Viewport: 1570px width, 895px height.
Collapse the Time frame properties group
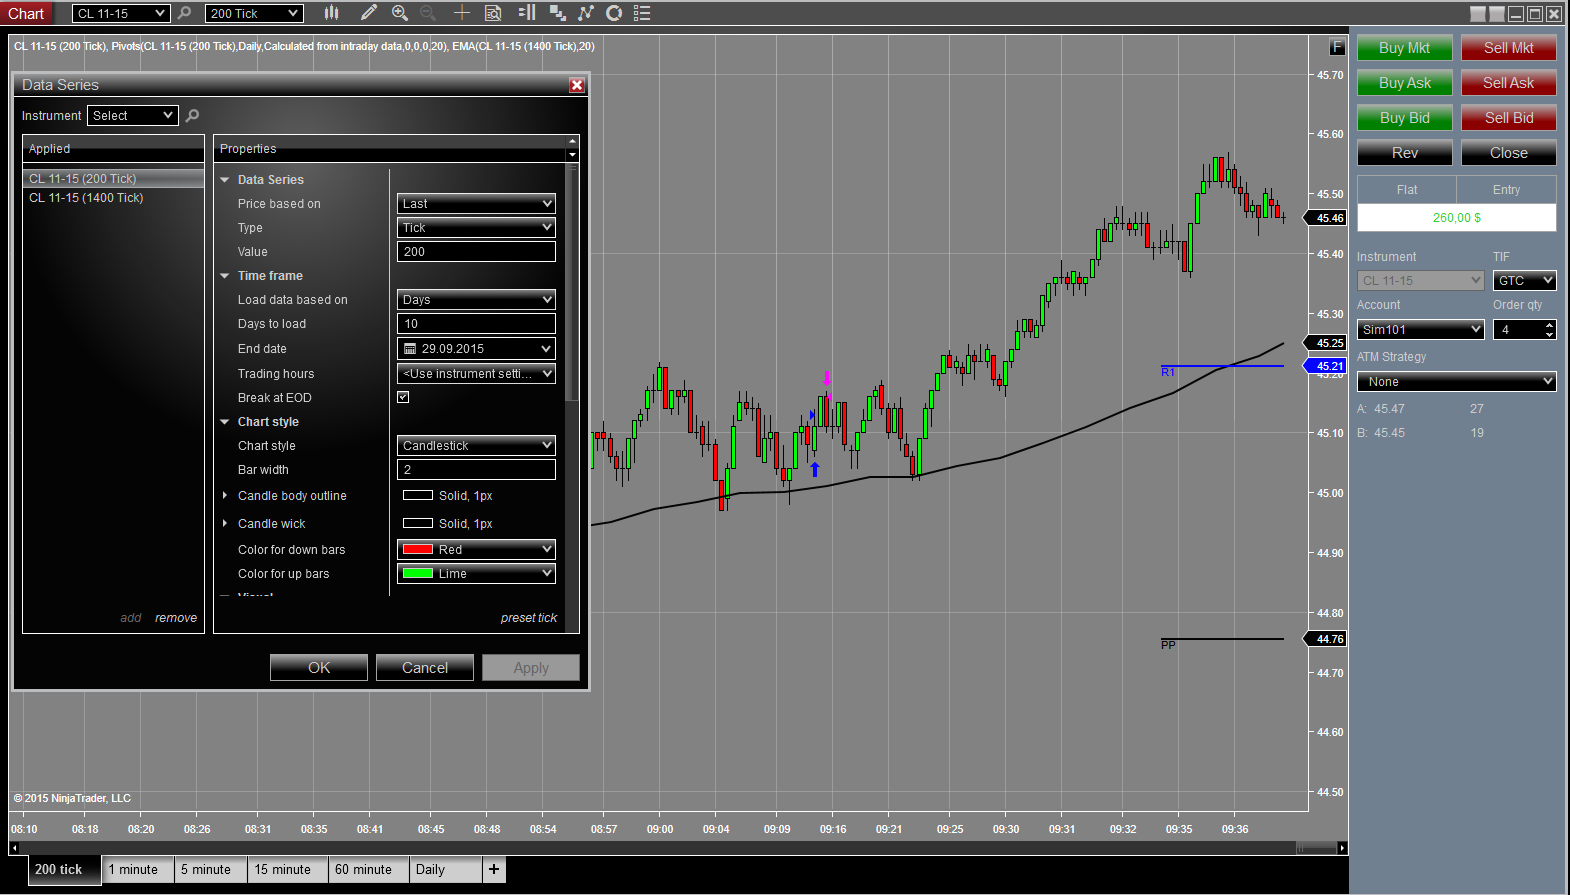(225, 276)
